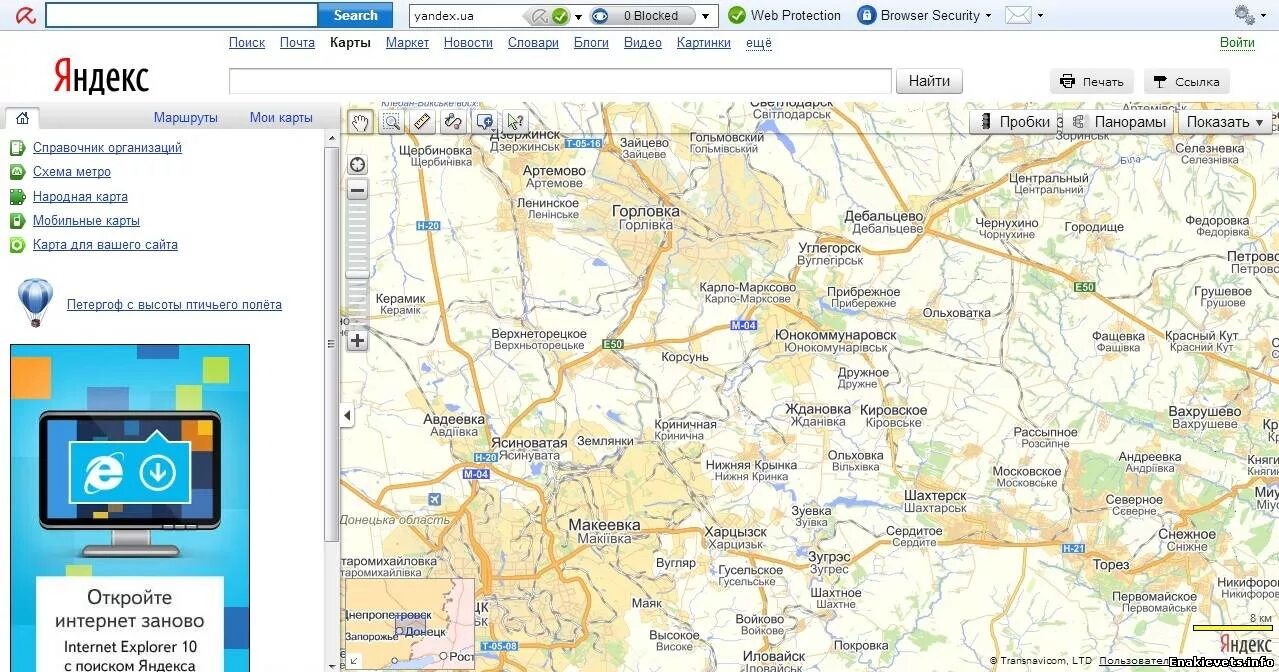Click the Internet Explorer 10 ad banner

click(x=130, y=508)
